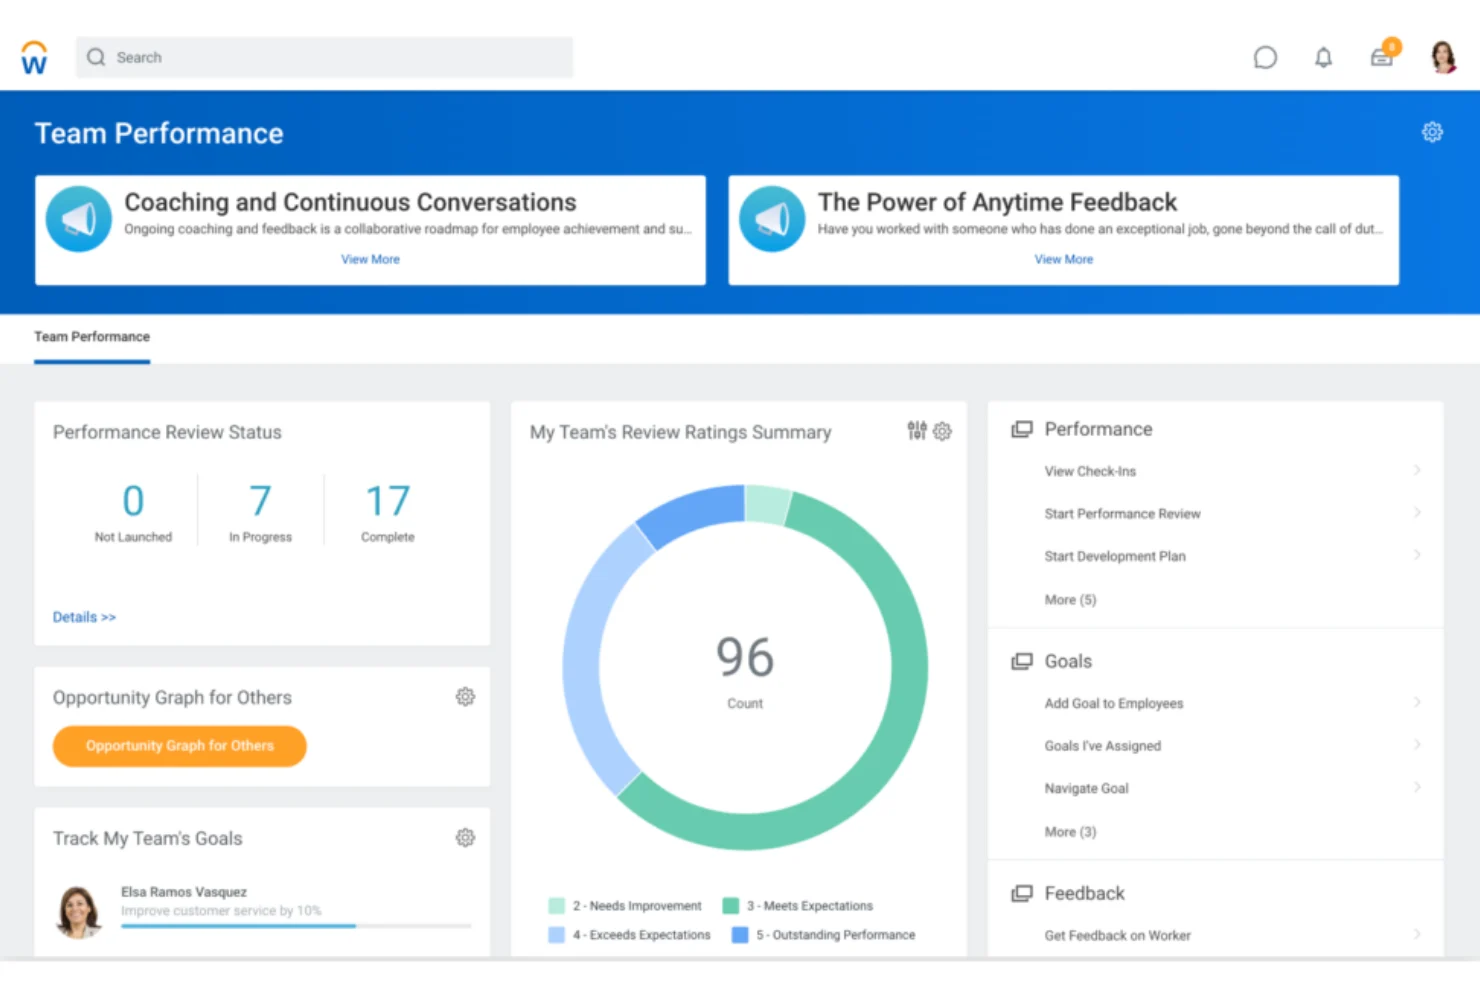The image size is (1480, 987).
Task: Open gear icon on Track My Team's Goals
Action: [465, 838]
